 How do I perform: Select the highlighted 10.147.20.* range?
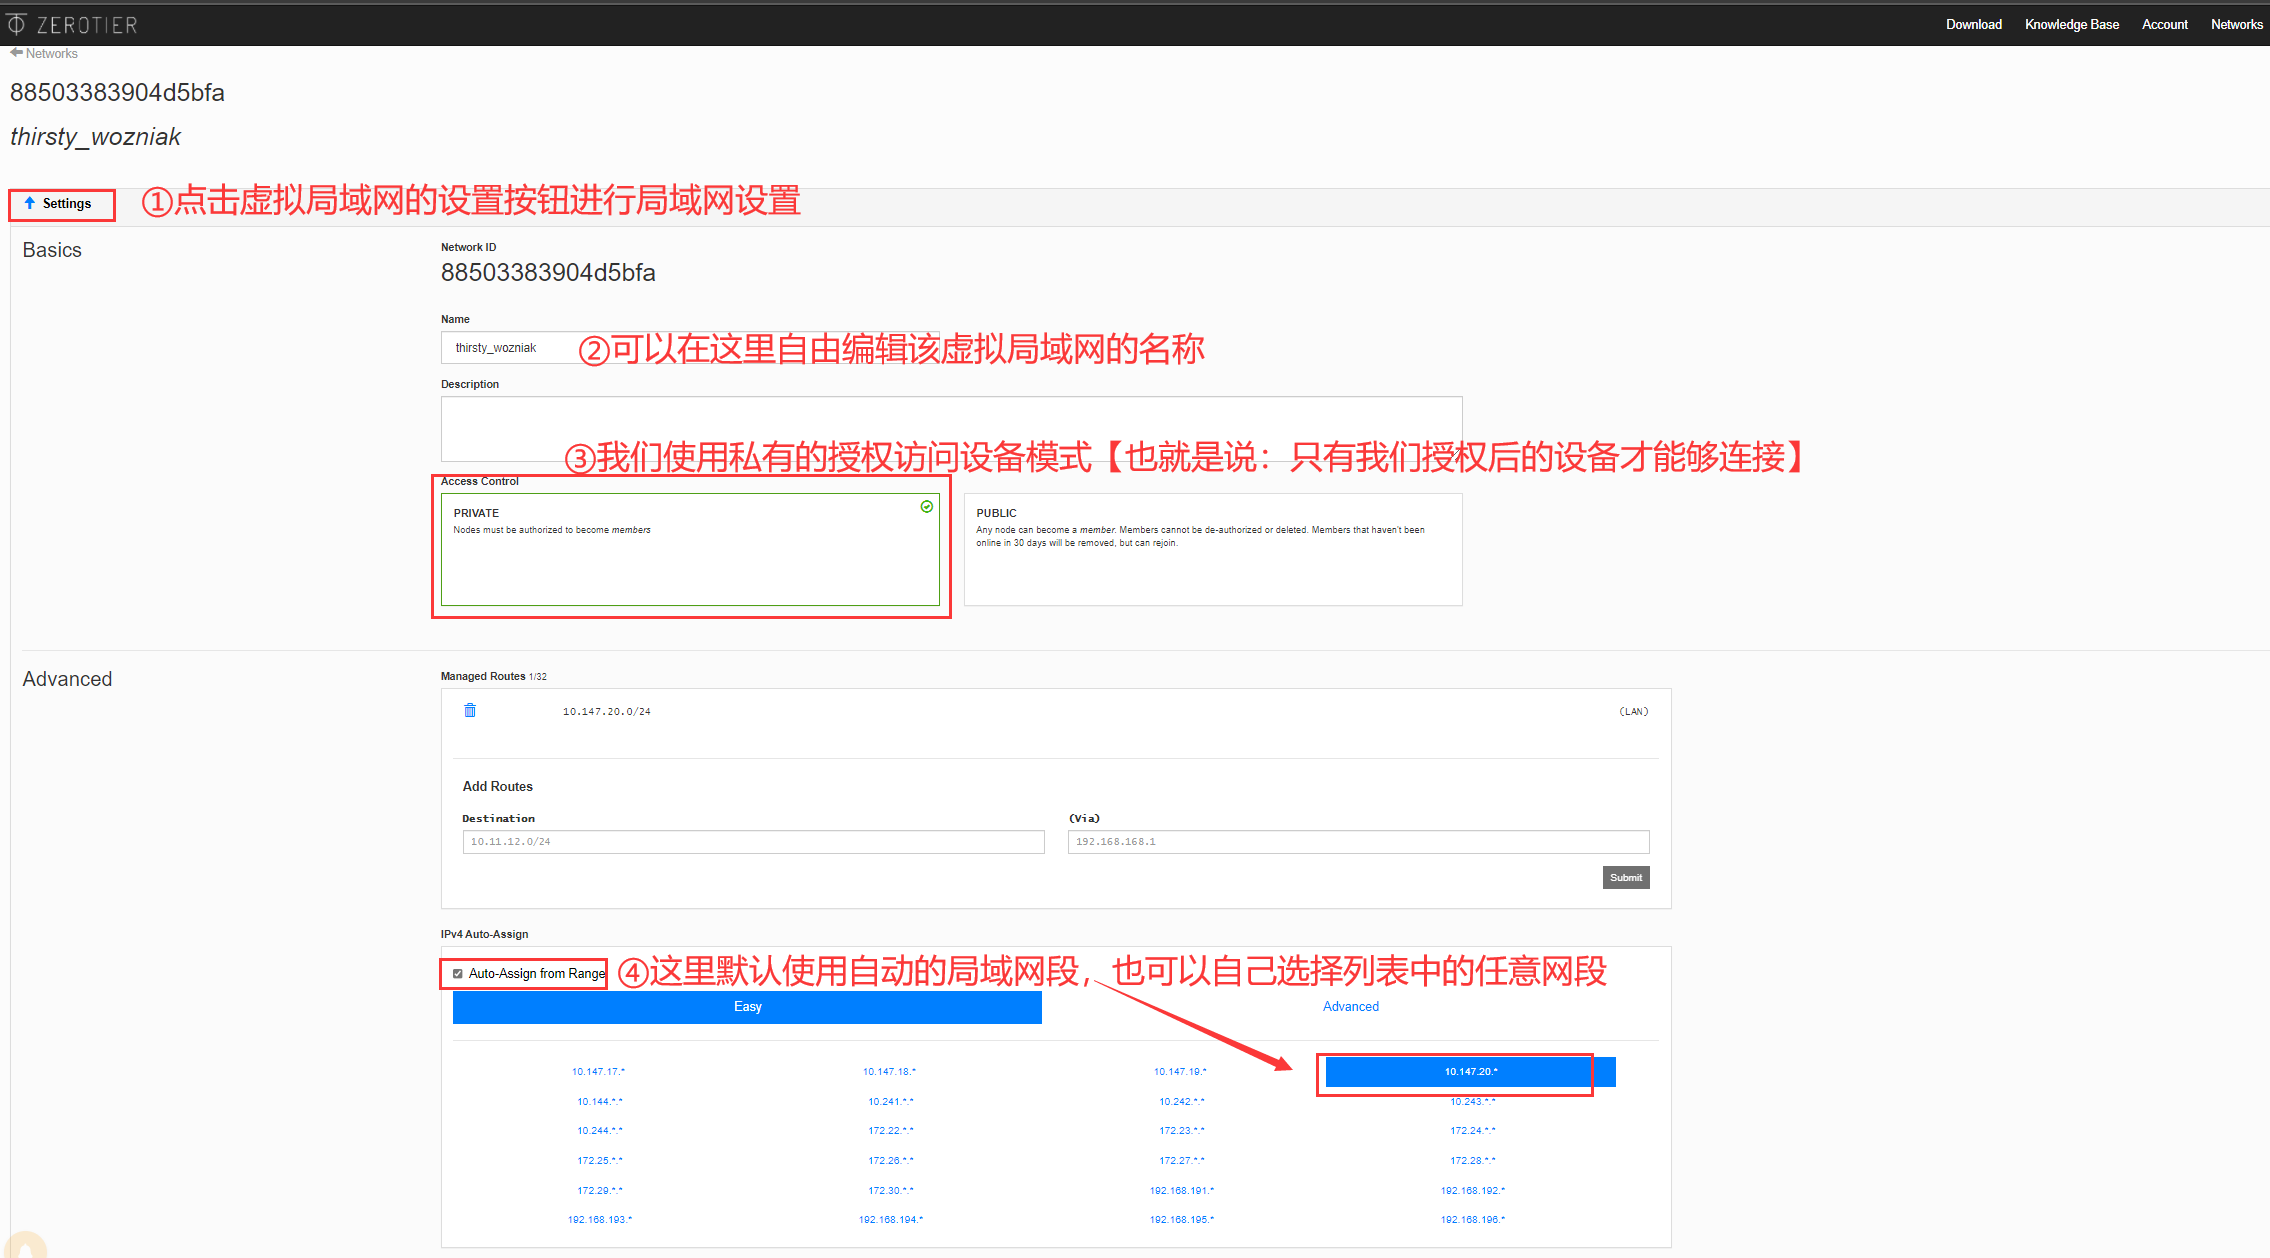coord(1470,1072)
